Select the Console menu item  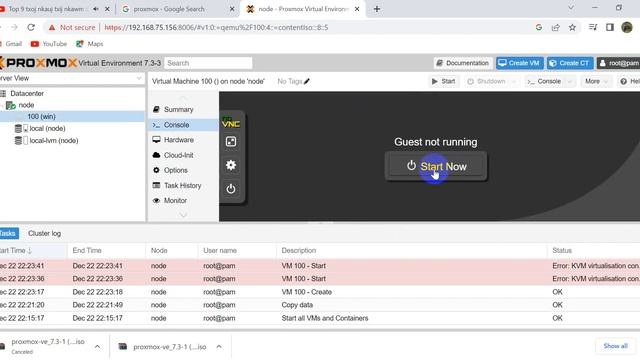(183, 125)
